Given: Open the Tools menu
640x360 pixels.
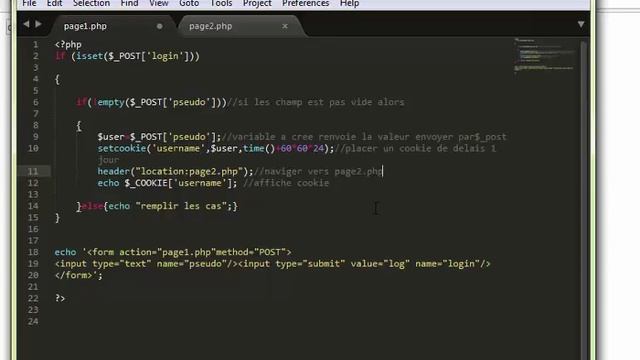Looking at the screenshot, I should coord(221,4).
